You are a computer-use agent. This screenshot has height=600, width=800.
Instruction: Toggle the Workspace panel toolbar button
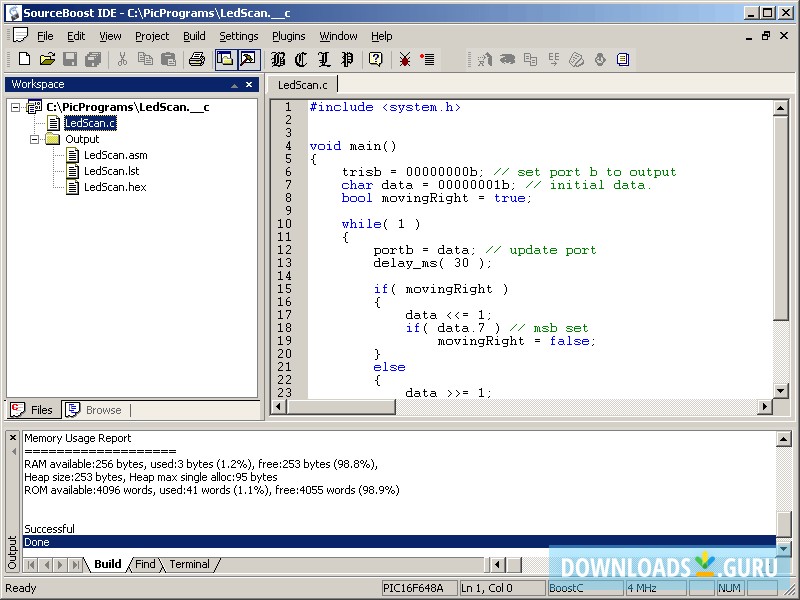(225, 59)
